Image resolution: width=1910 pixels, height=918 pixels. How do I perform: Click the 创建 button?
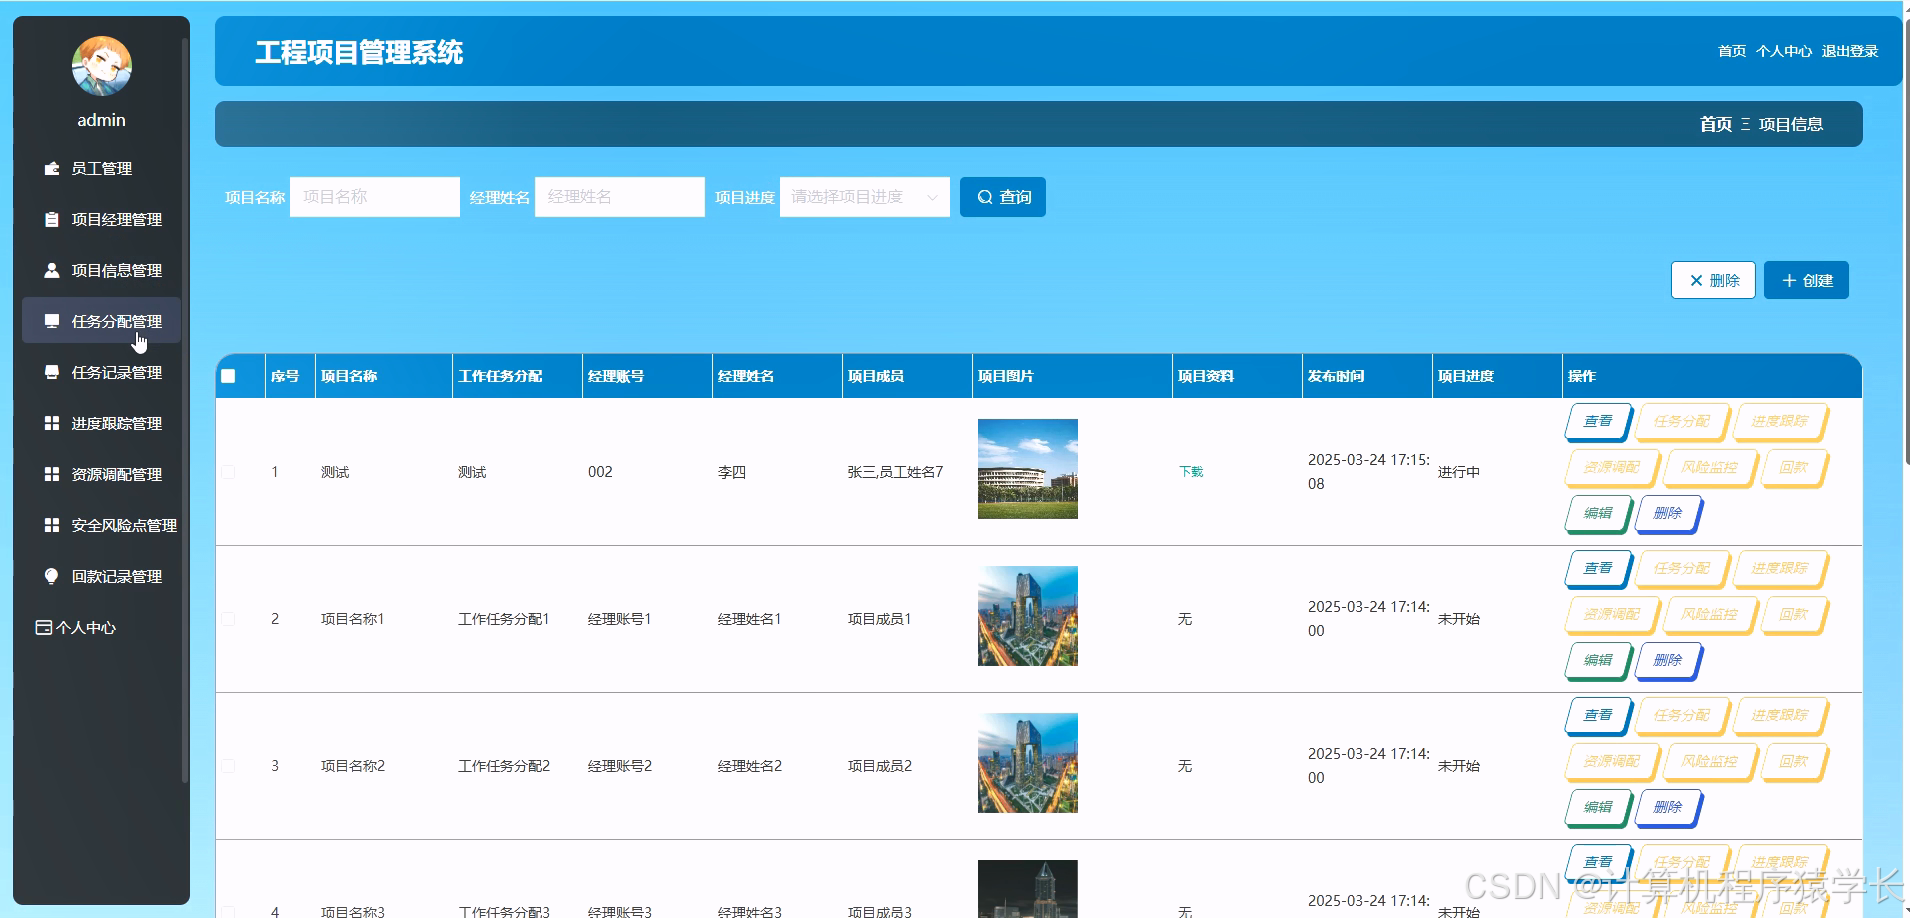point(1806,280)
